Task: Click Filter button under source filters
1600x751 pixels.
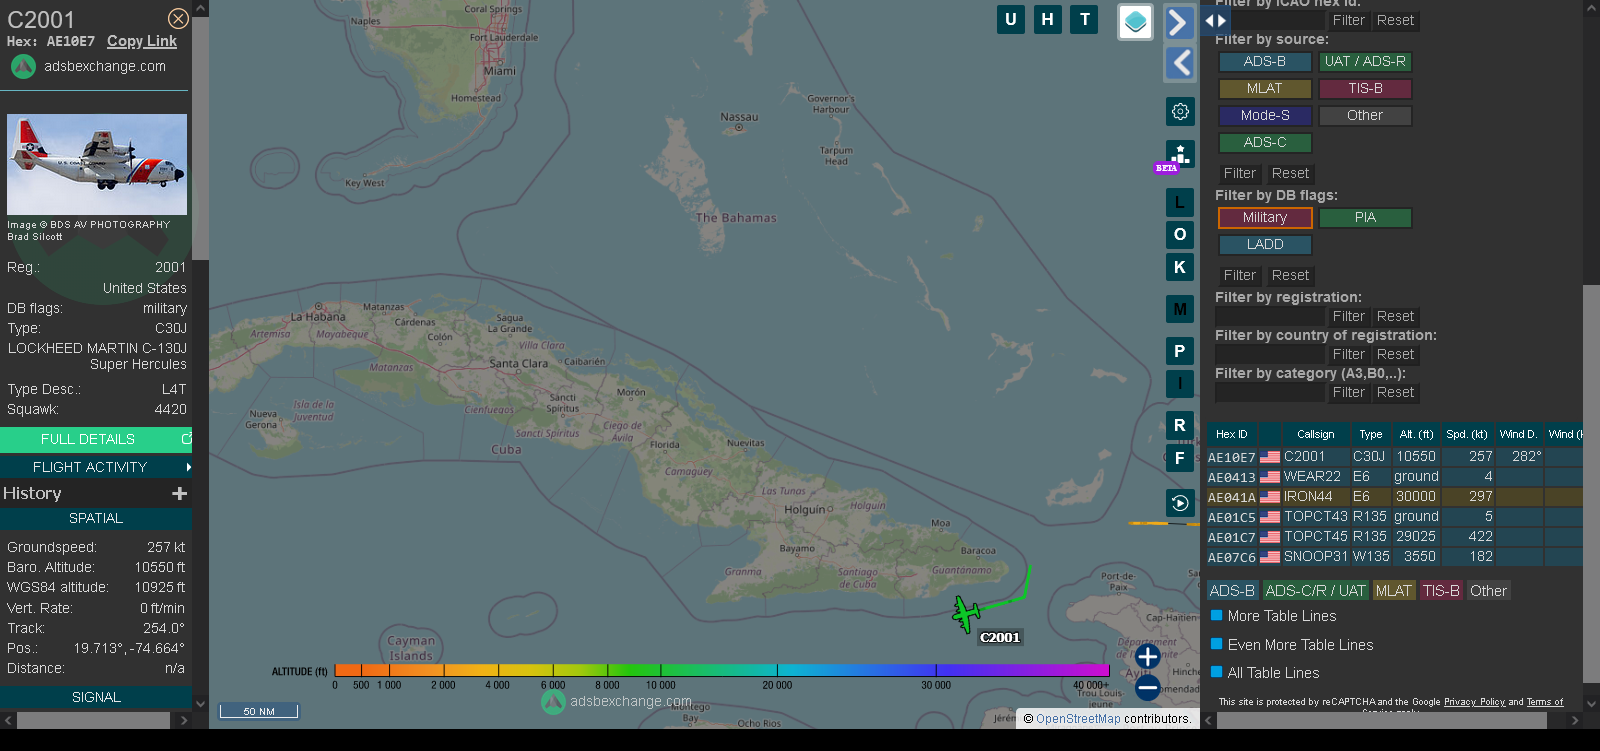Action: pyautogui.click(x=1240, y=173)
